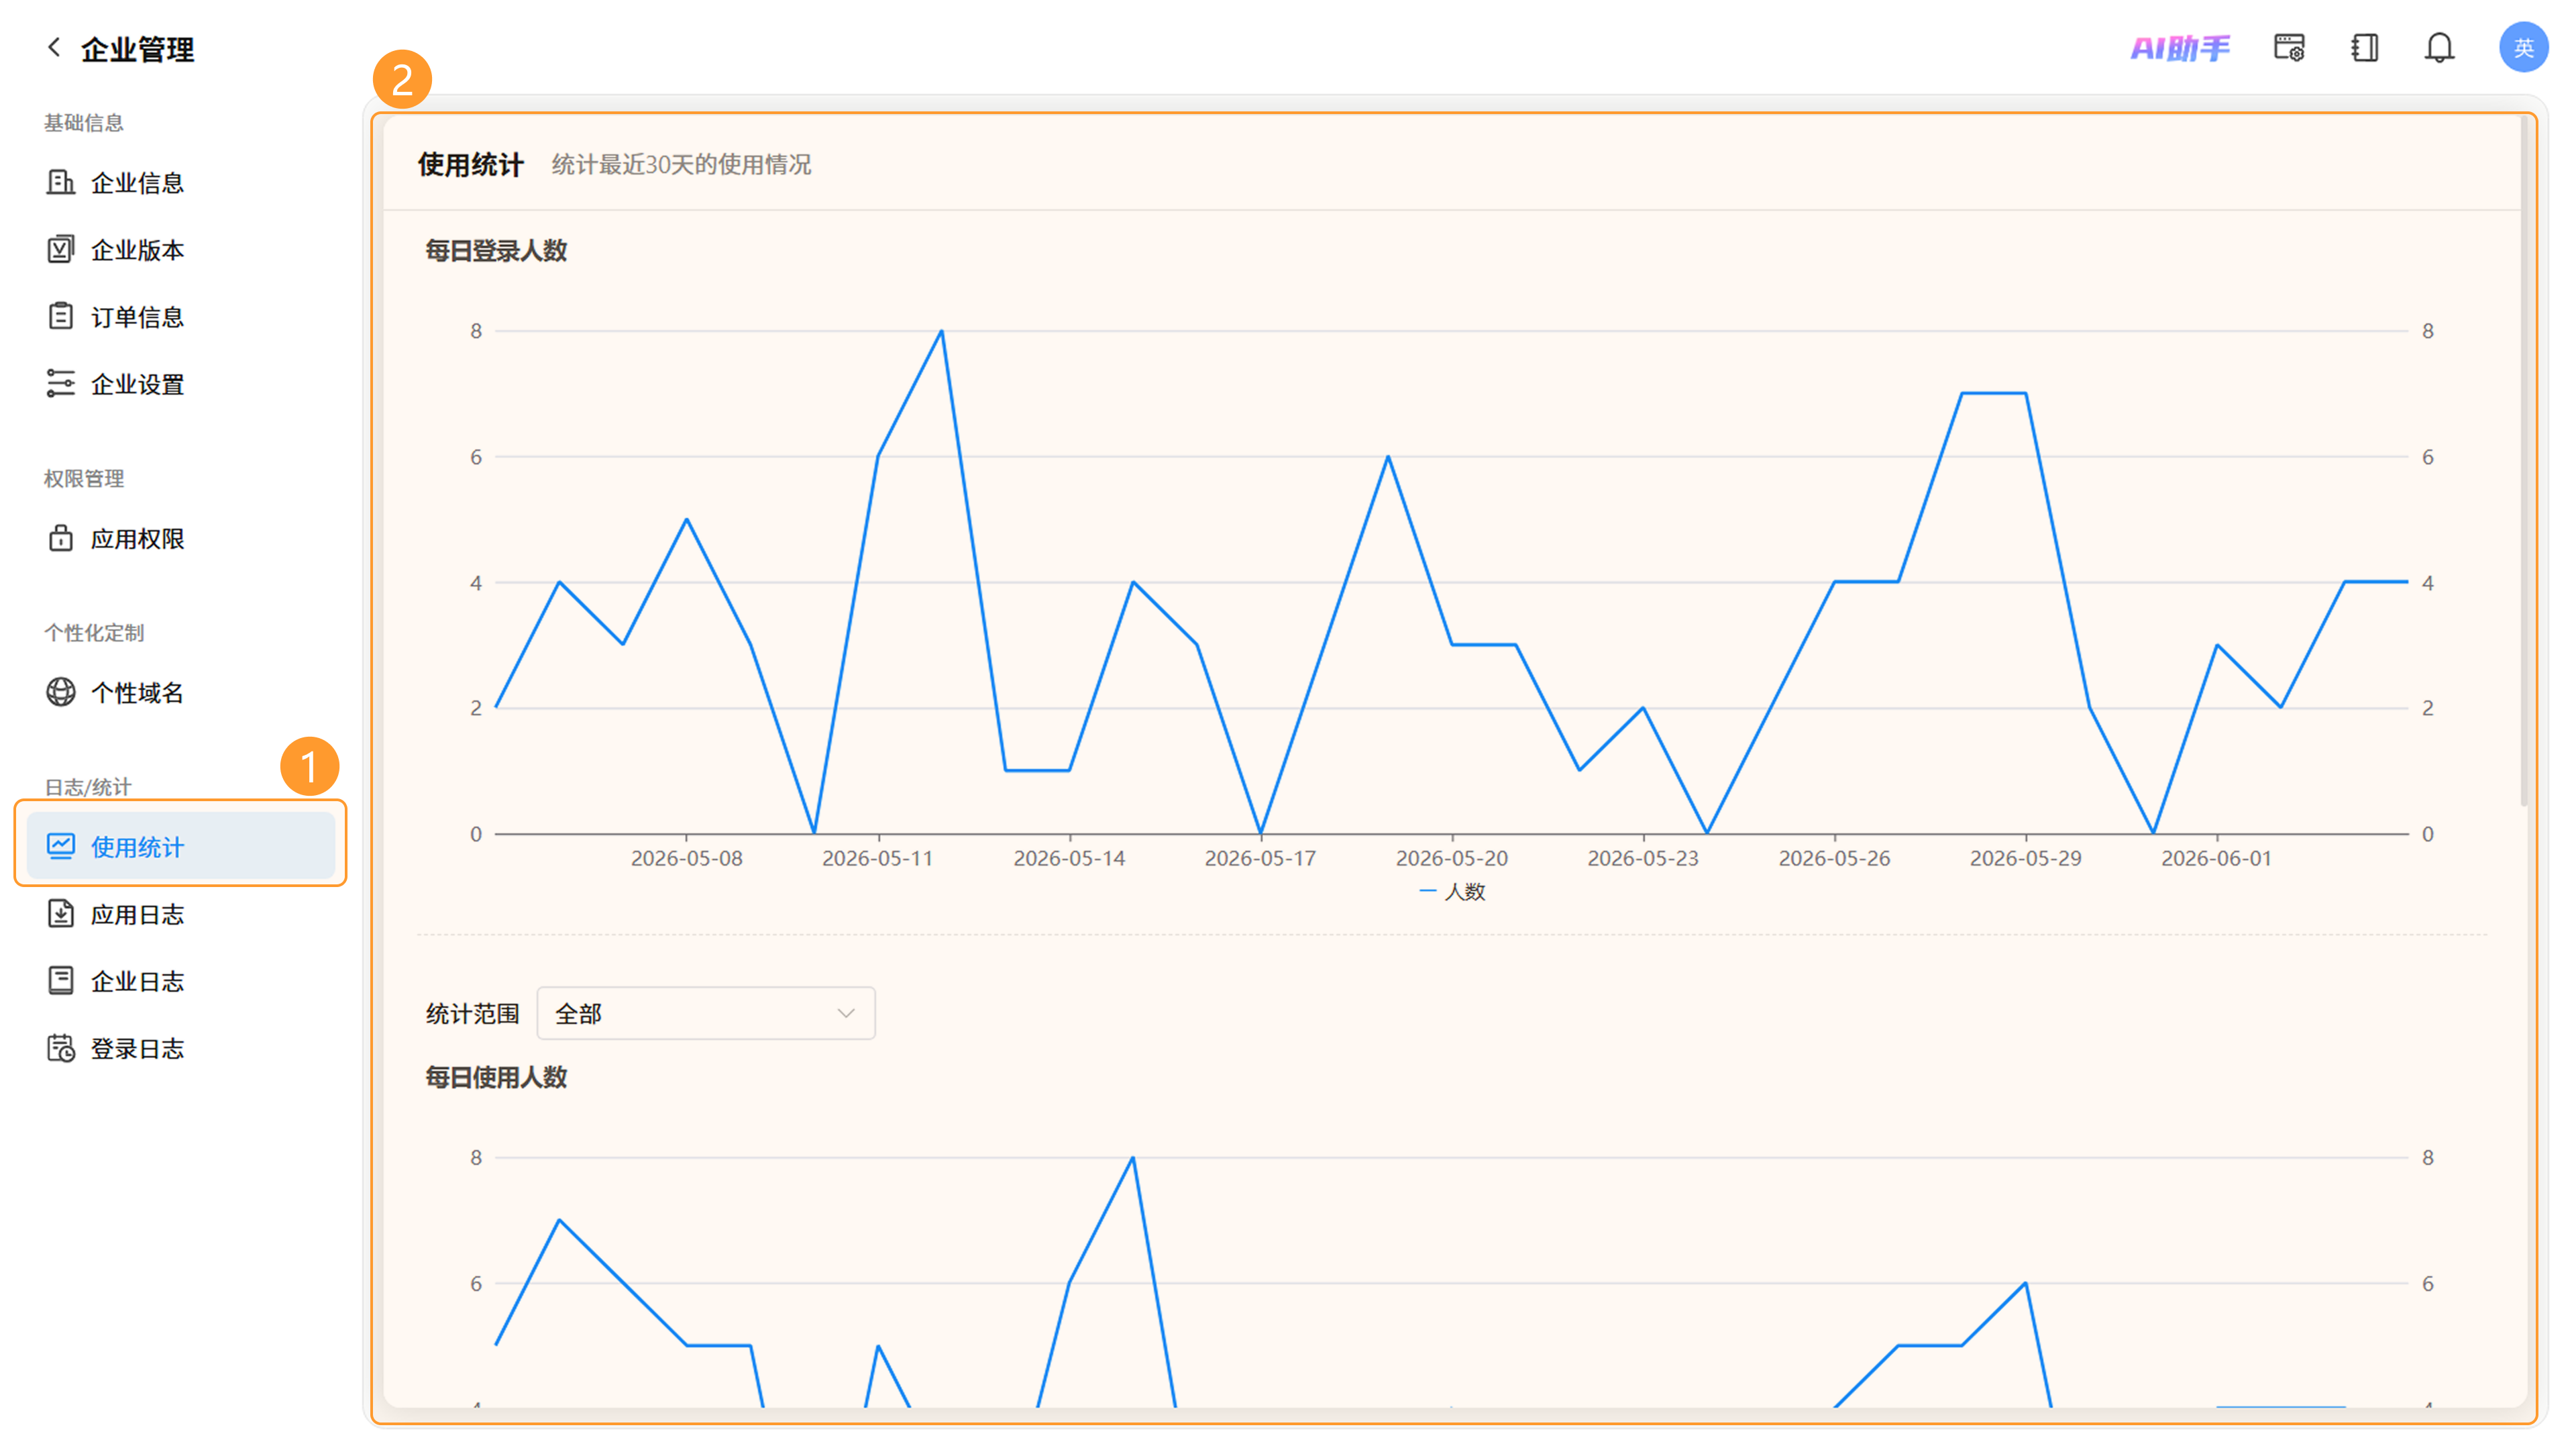
Task: Click the 每日登录人数 chart title
Action: click(496, 250)
